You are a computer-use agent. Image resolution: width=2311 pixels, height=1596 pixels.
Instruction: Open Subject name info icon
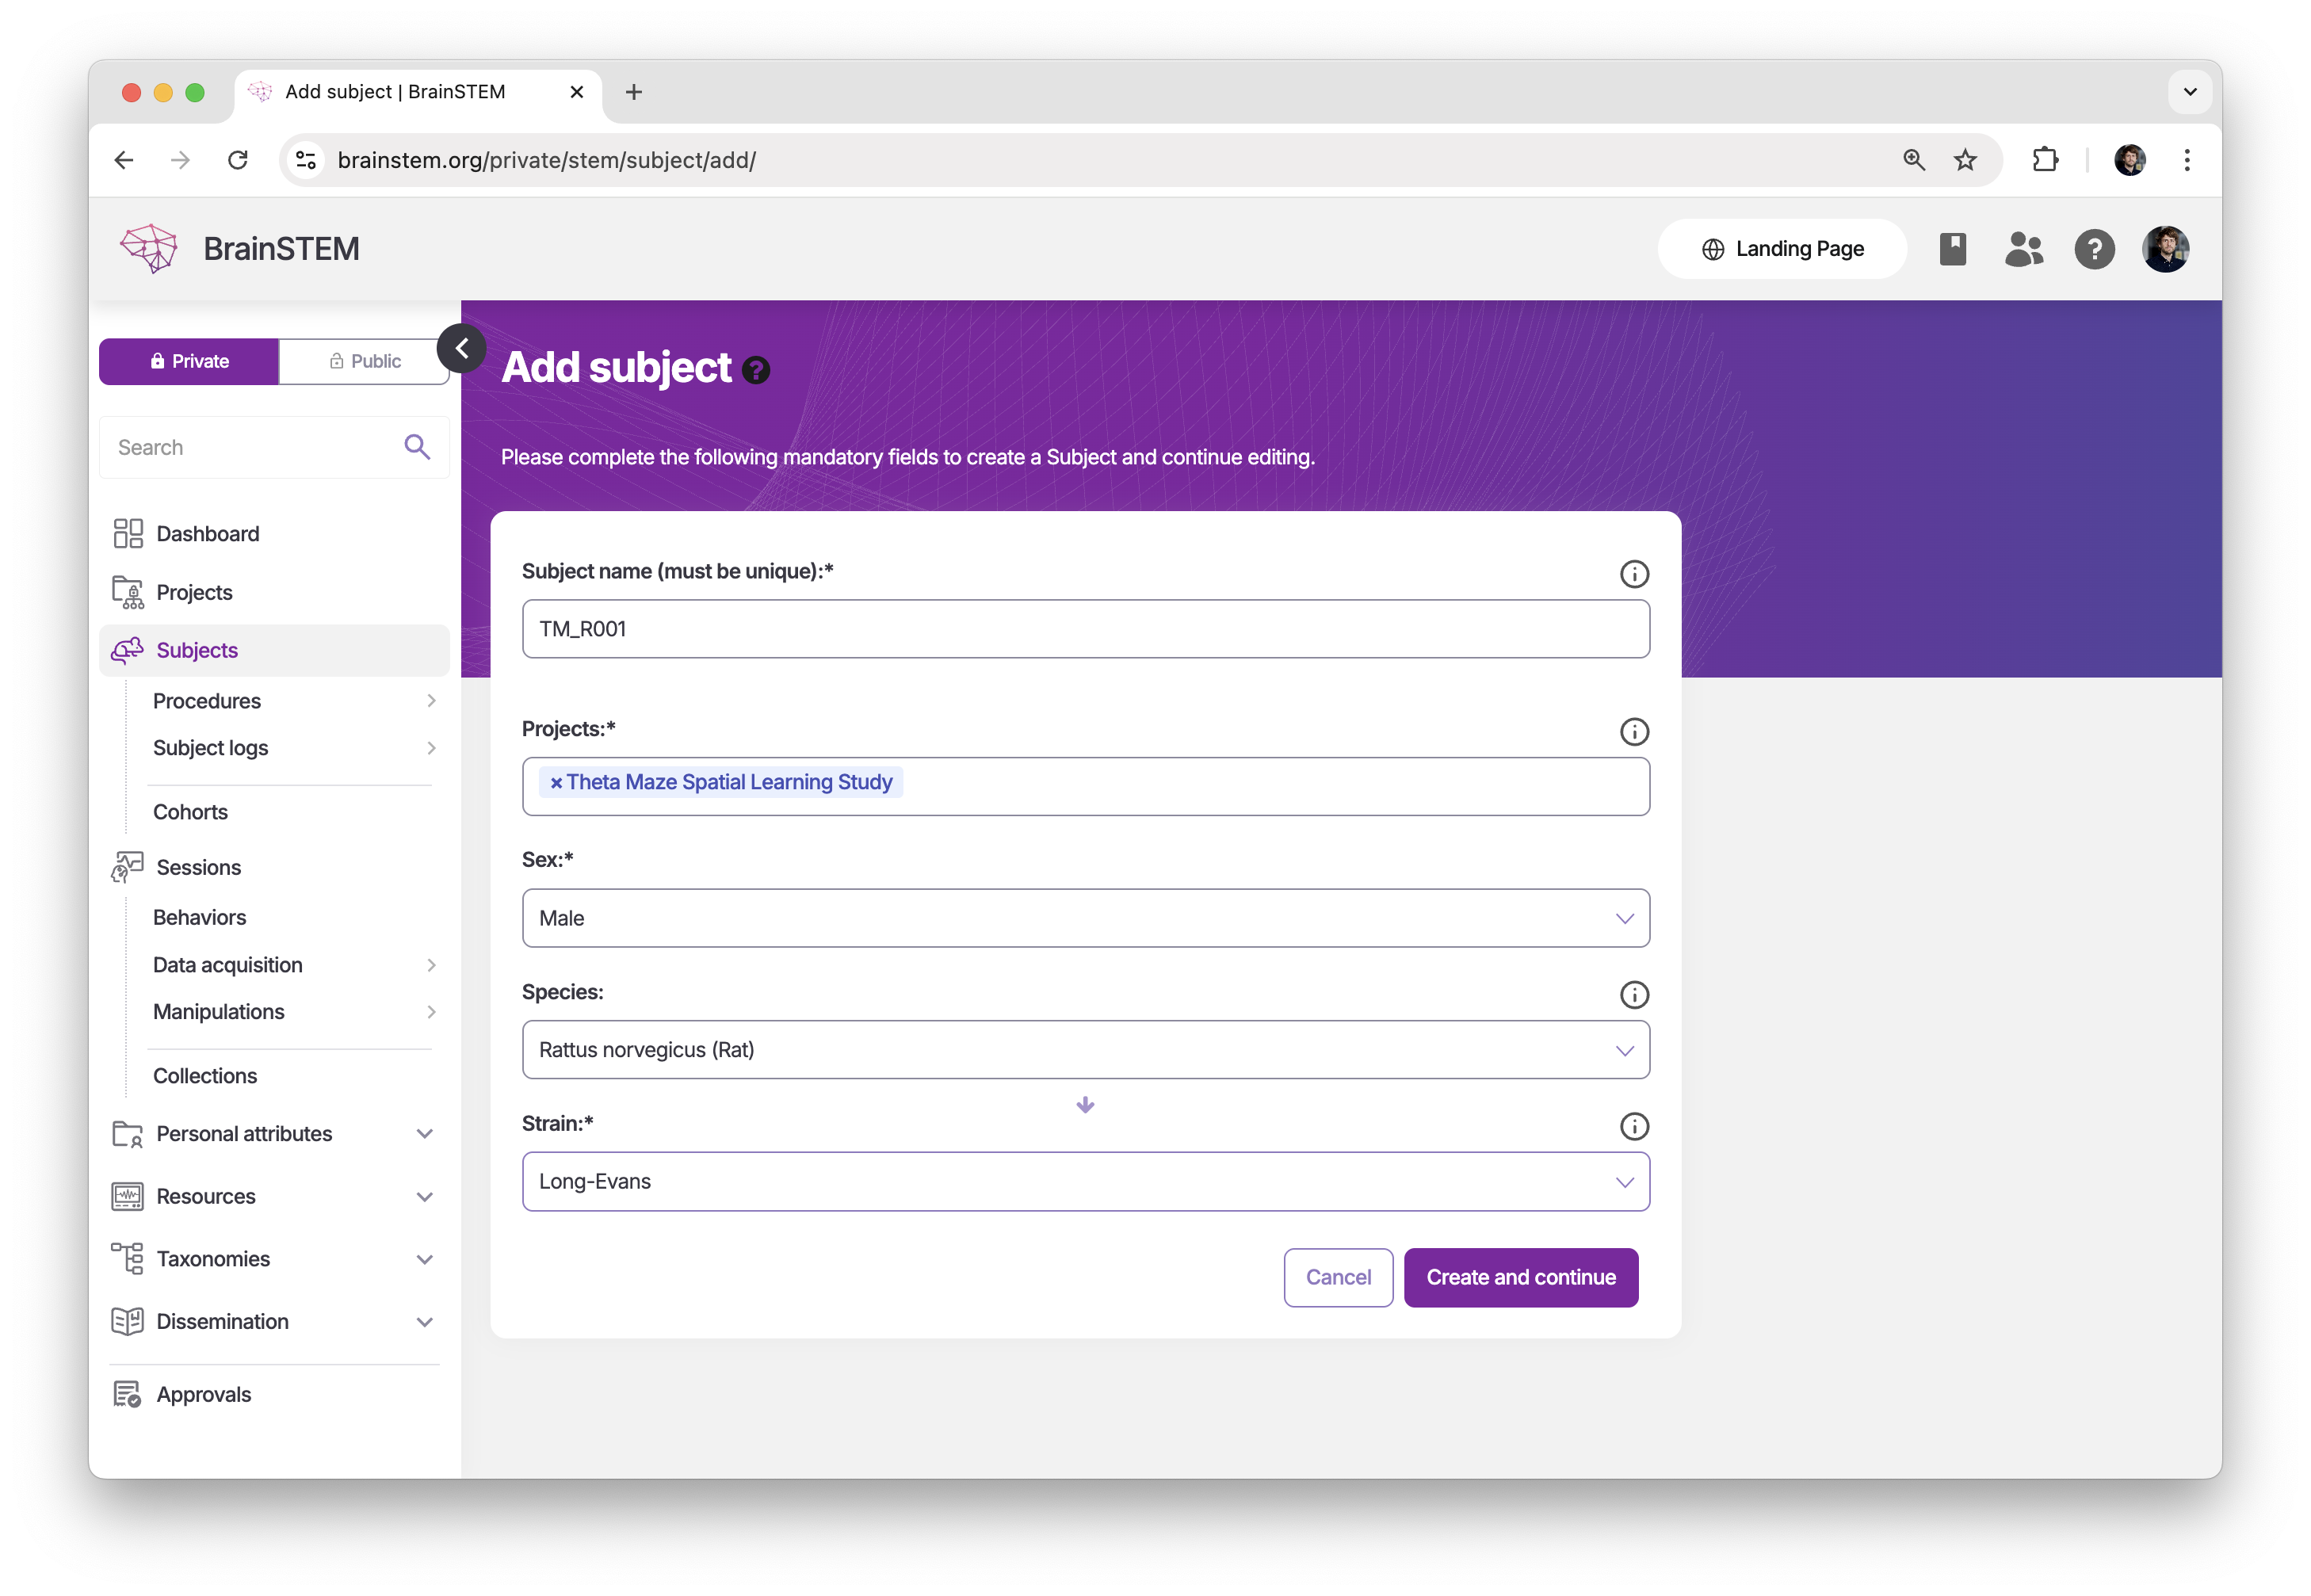pos(1633,574)
